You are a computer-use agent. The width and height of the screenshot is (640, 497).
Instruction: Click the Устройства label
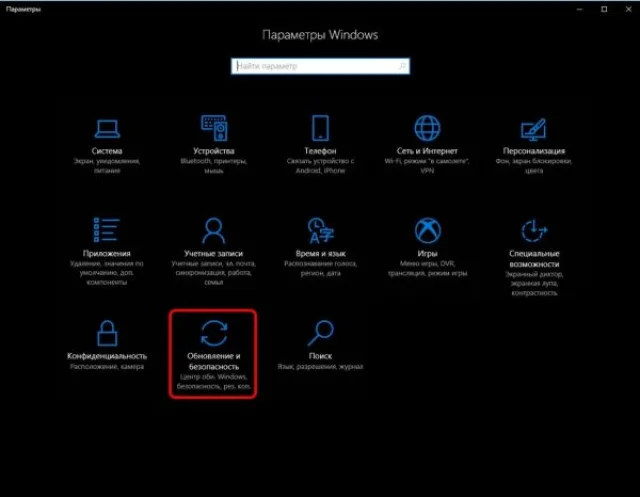point(214,151)
